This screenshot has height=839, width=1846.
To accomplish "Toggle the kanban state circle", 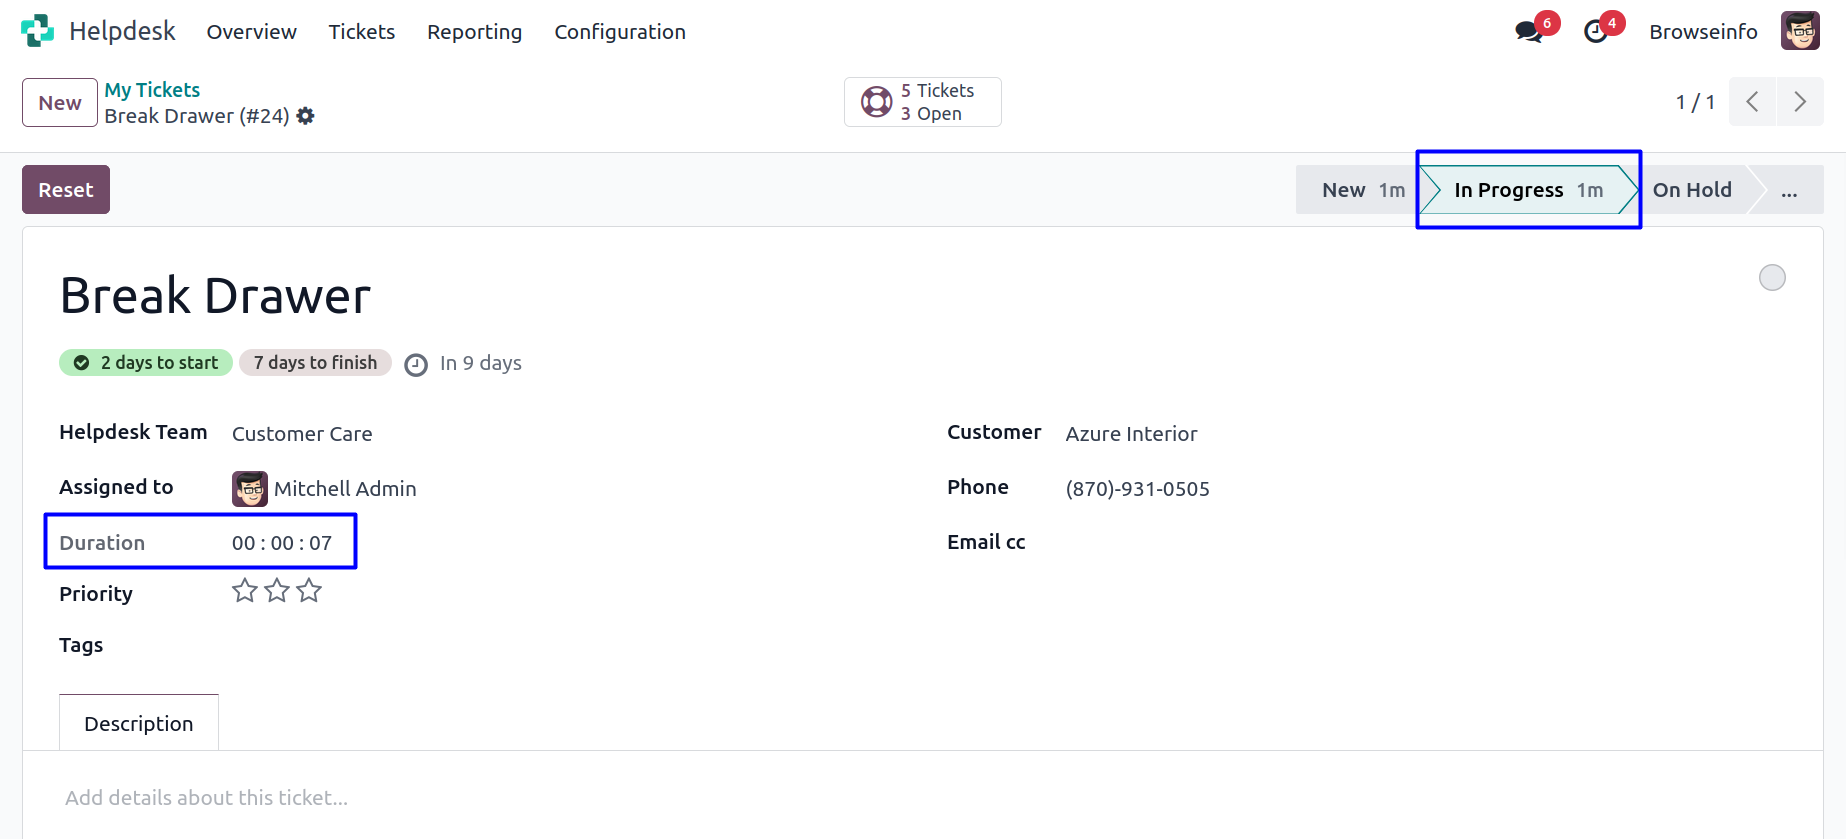I will point(1772,277).
